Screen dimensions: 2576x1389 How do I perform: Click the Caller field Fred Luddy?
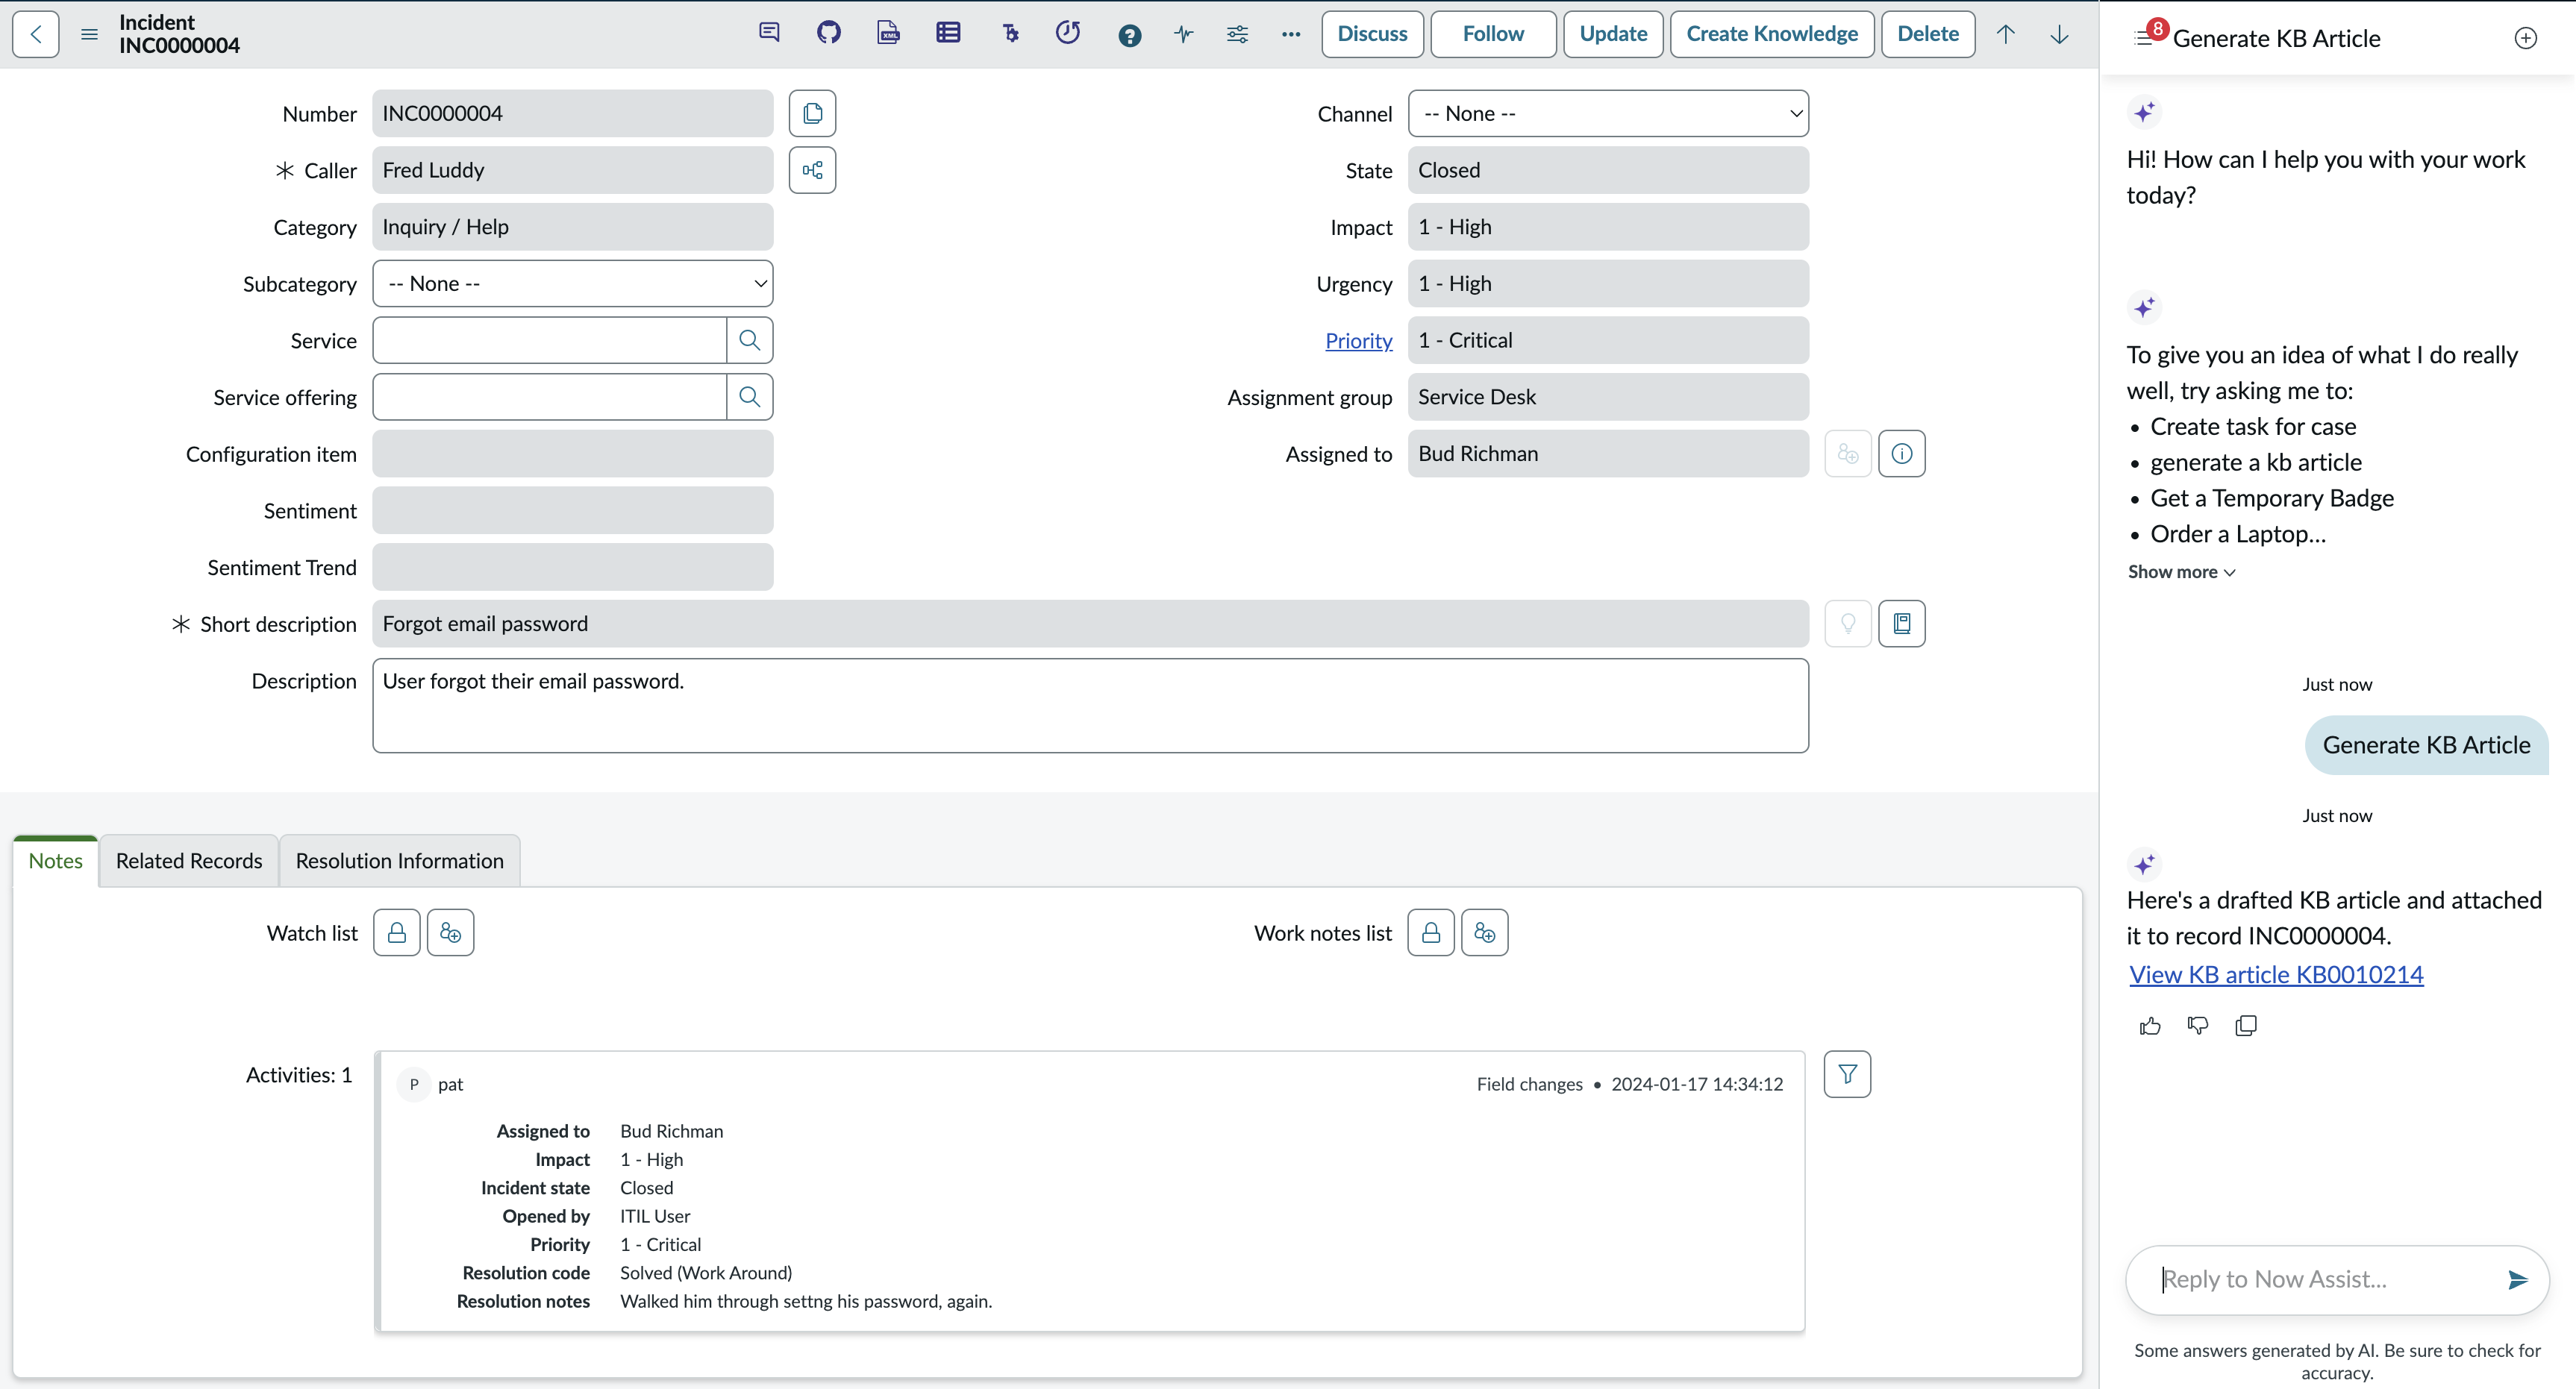click(x=573, y=170)
